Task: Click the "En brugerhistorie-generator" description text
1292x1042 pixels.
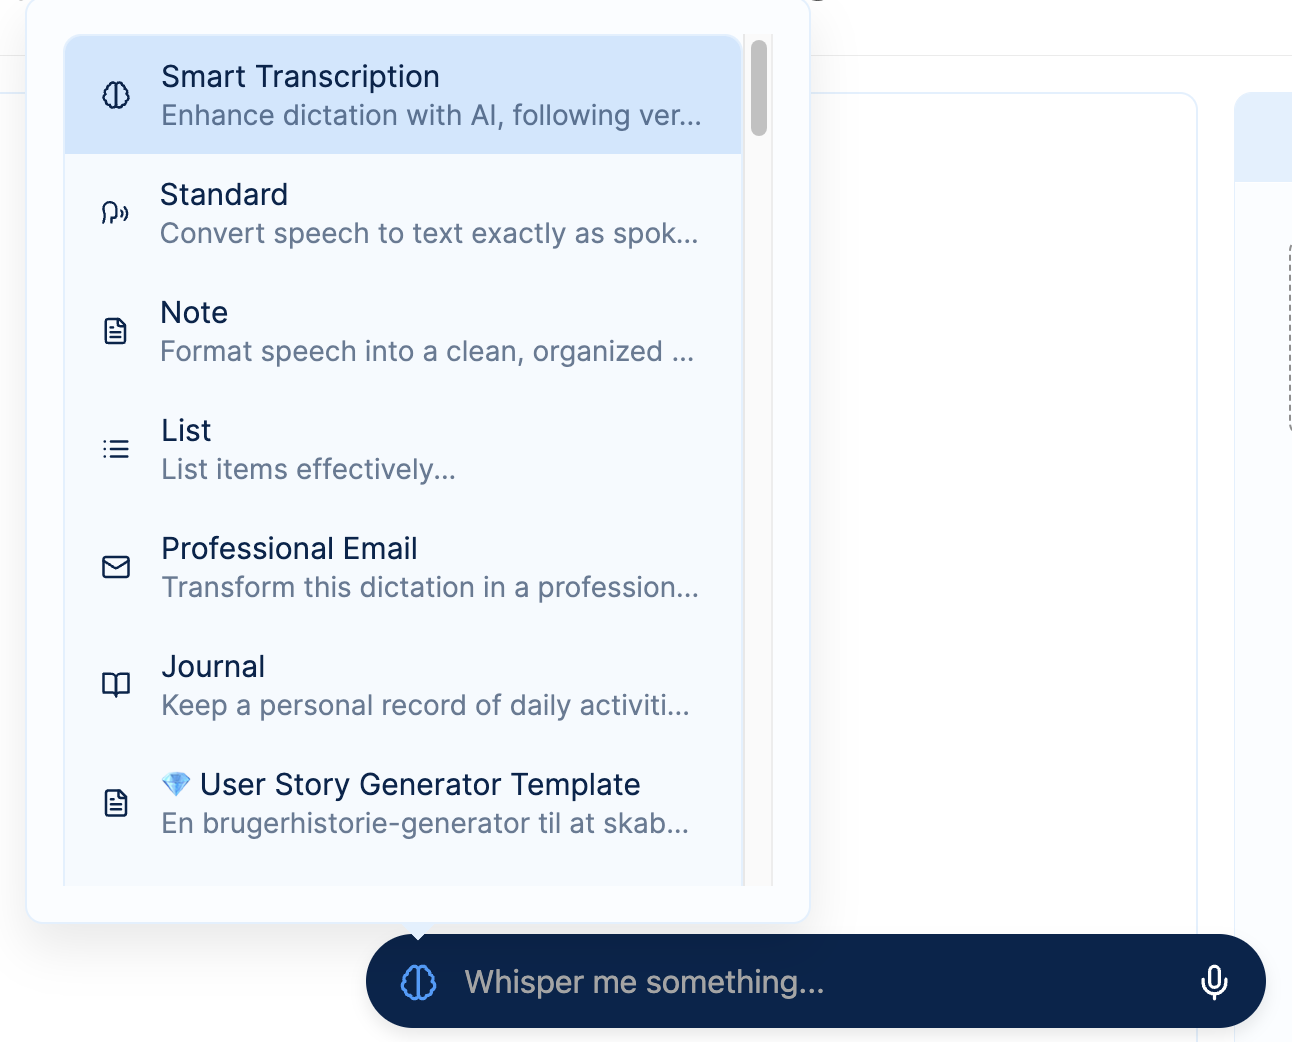Action: pos(425,824)
